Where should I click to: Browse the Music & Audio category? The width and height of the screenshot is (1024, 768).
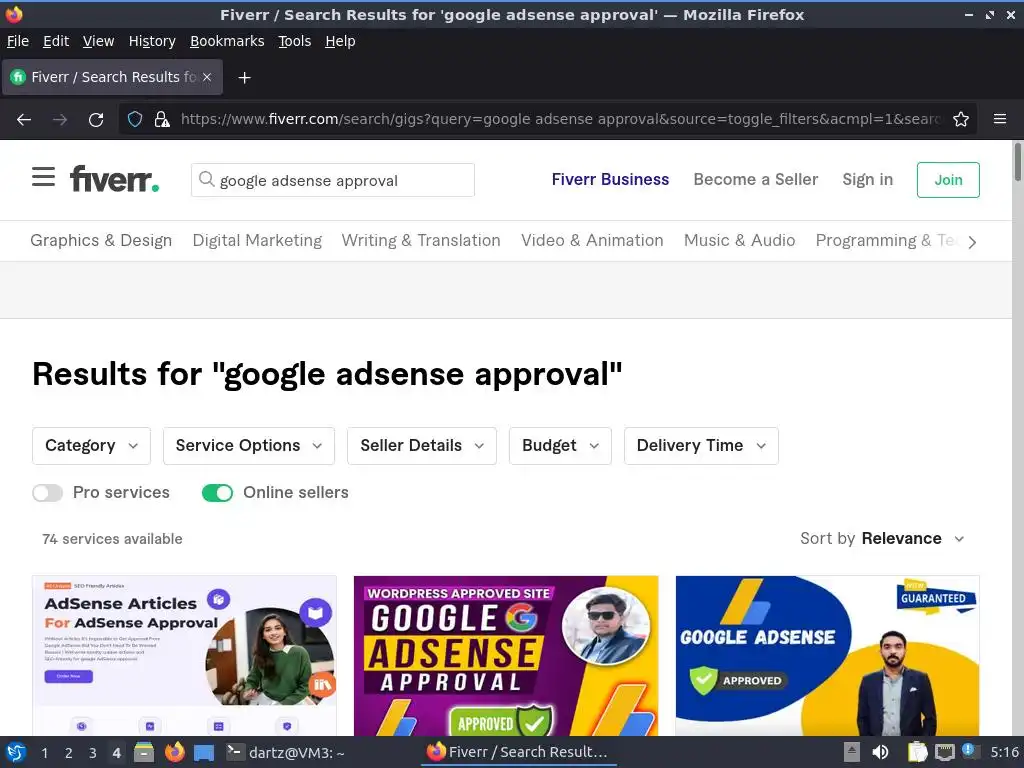[739, 240]
